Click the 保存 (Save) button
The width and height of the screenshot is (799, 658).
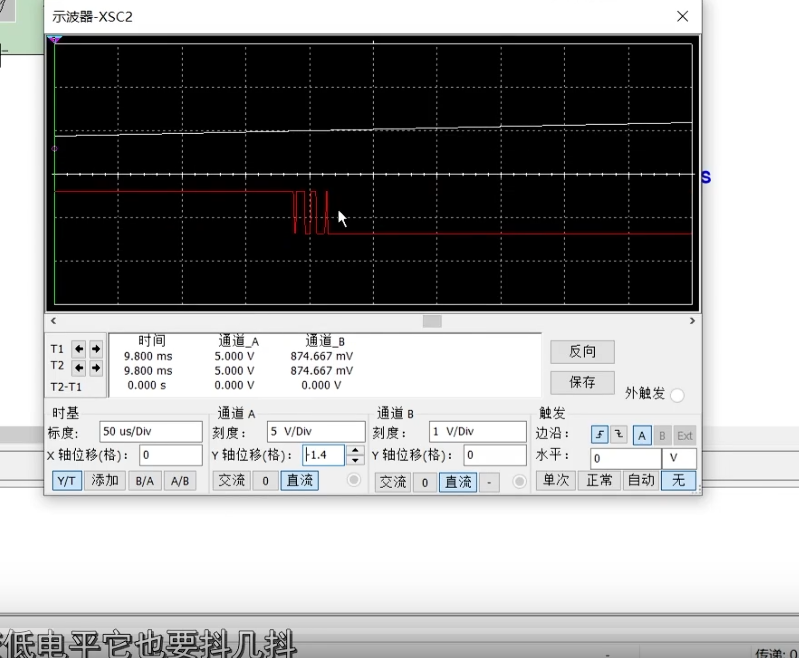pos(582,382)
